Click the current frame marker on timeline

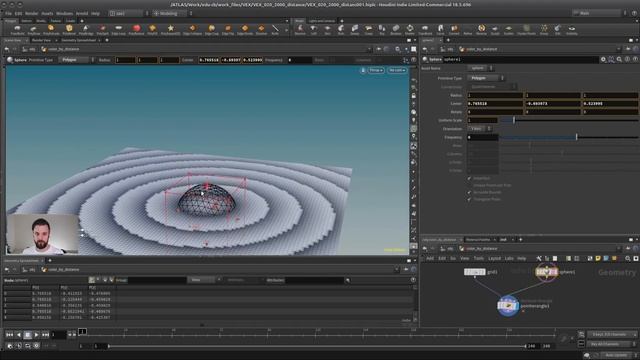click(82, 331)
